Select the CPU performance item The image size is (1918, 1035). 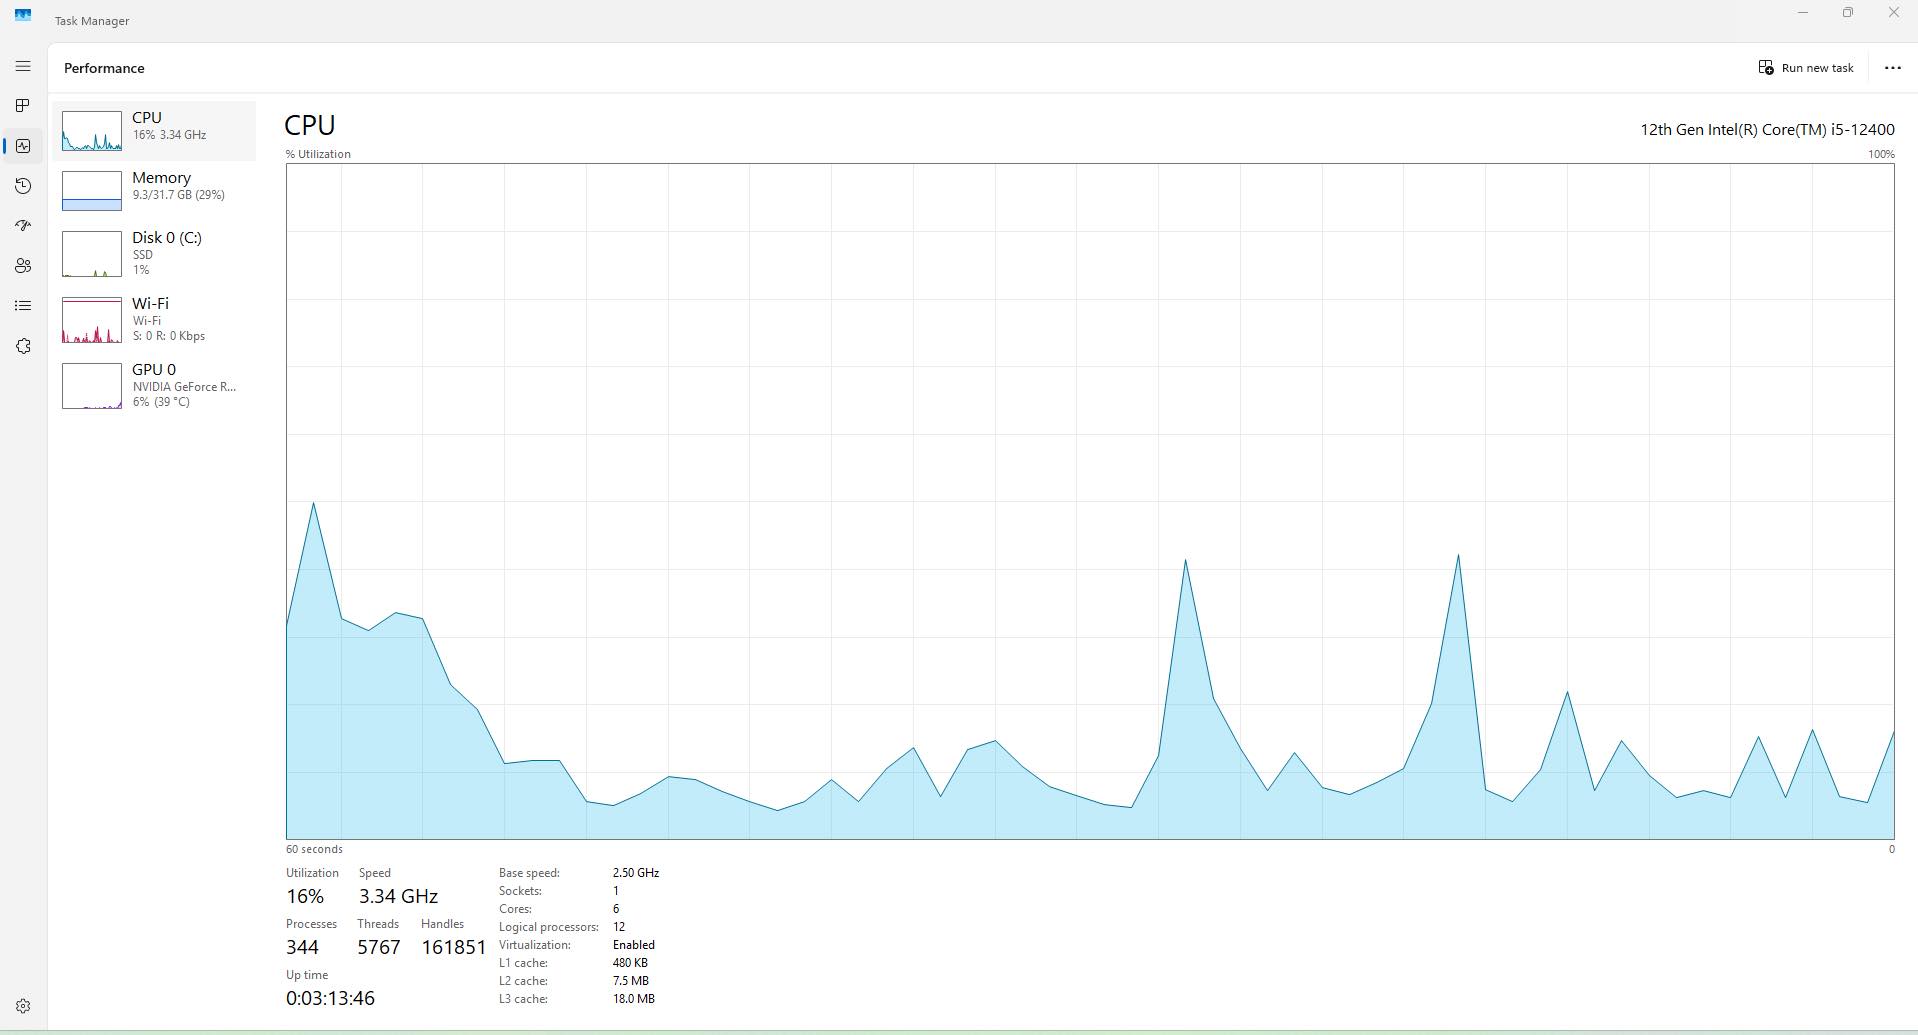(x=154, y=131)
